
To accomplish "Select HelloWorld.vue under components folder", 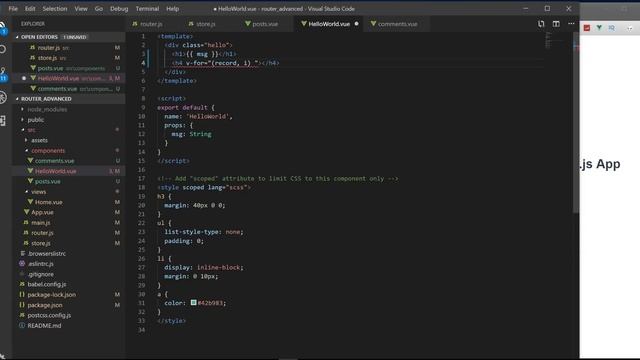I will (x=69, y=171).
